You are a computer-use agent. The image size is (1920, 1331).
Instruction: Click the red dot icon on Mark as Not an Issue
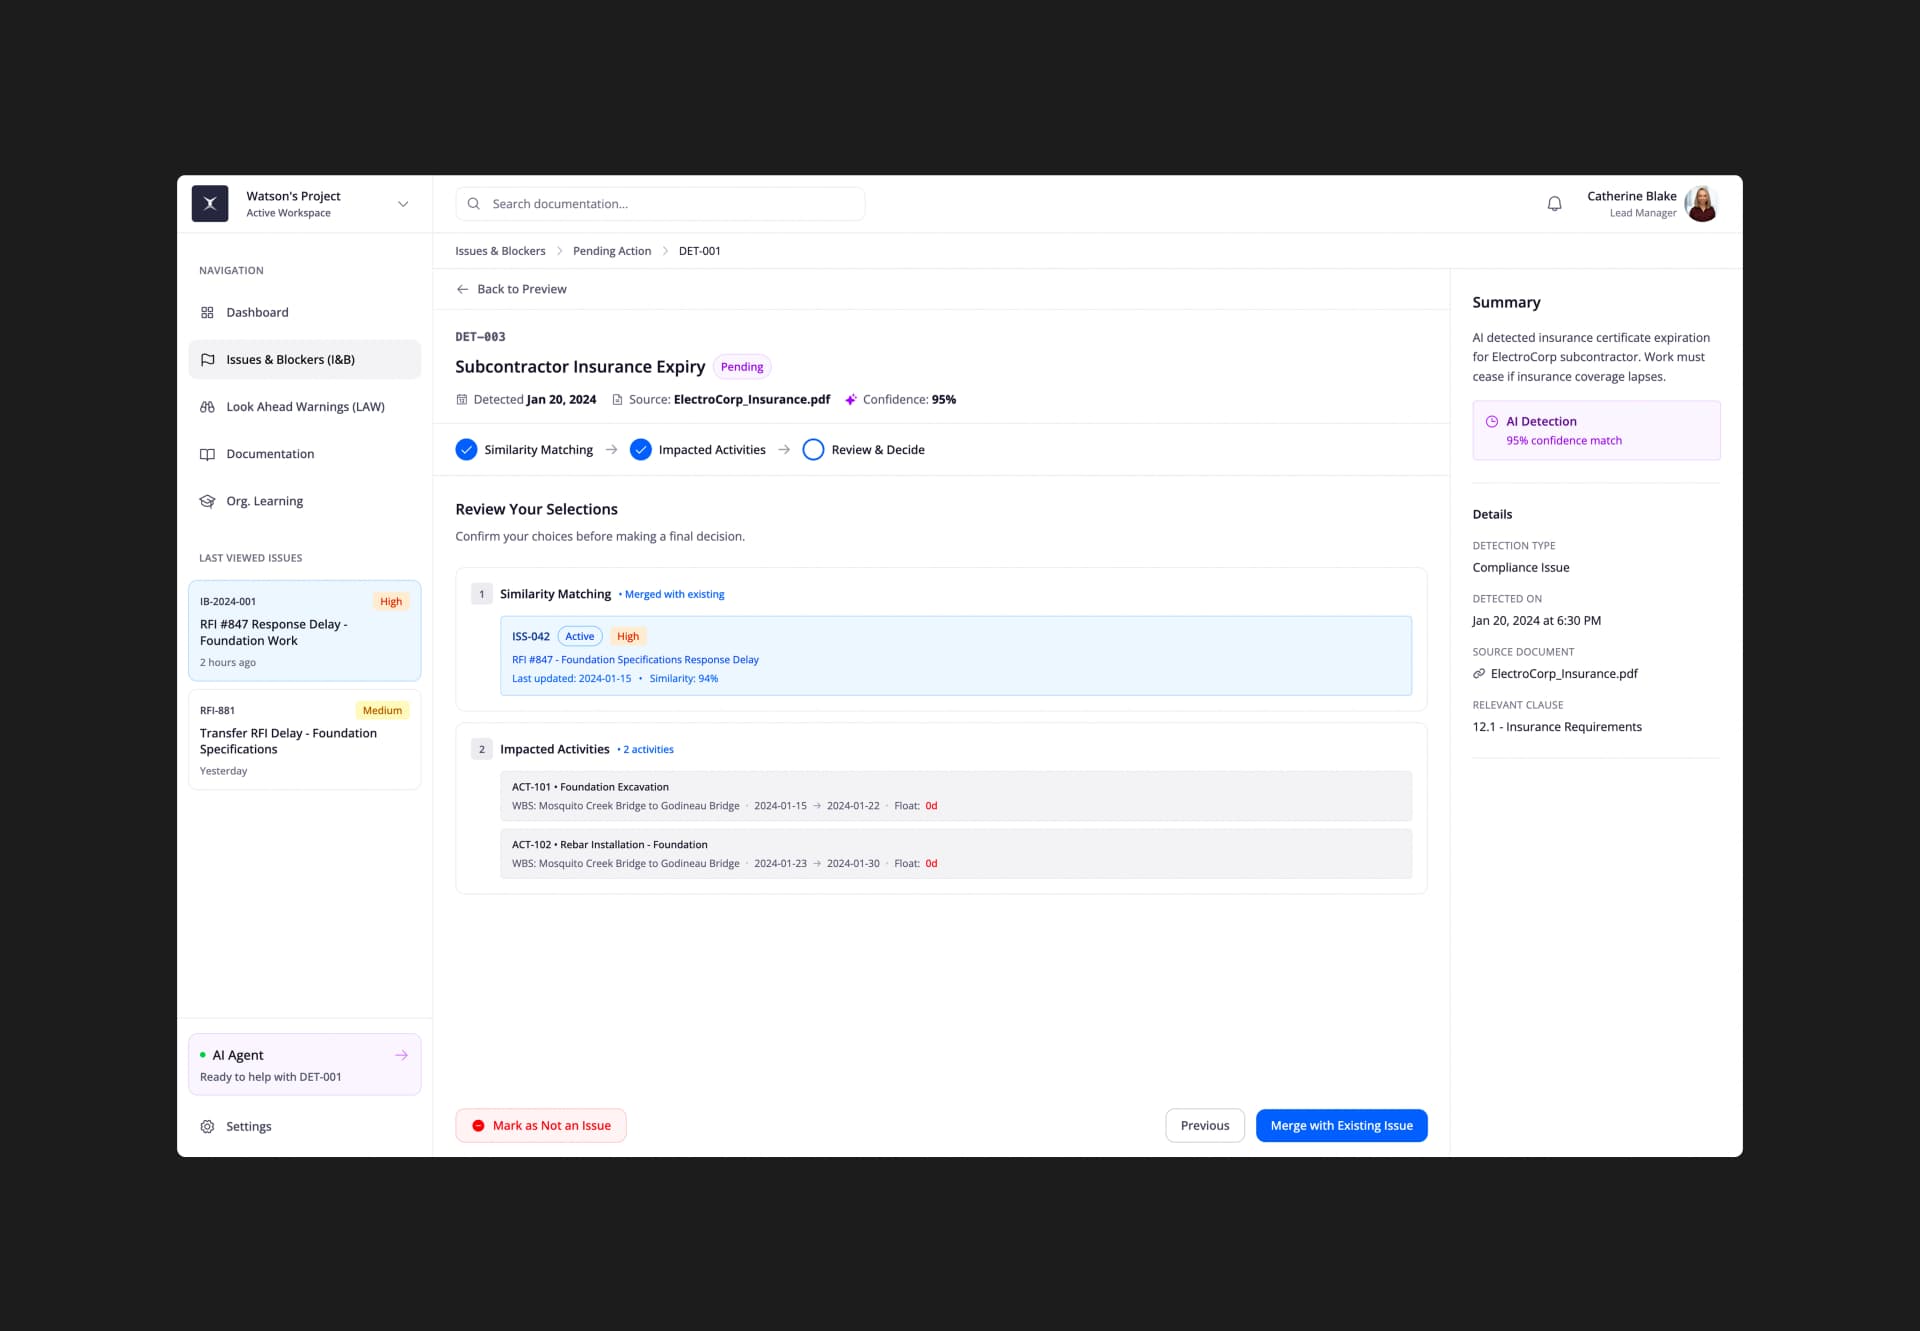click(x=478, y=1126)
